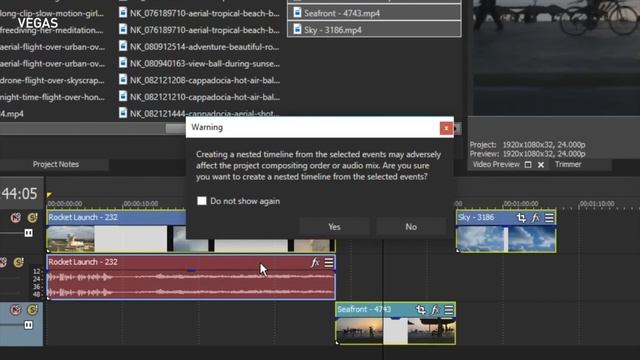Open the Rocket Launch audio event menu

(x=329, y=262)
